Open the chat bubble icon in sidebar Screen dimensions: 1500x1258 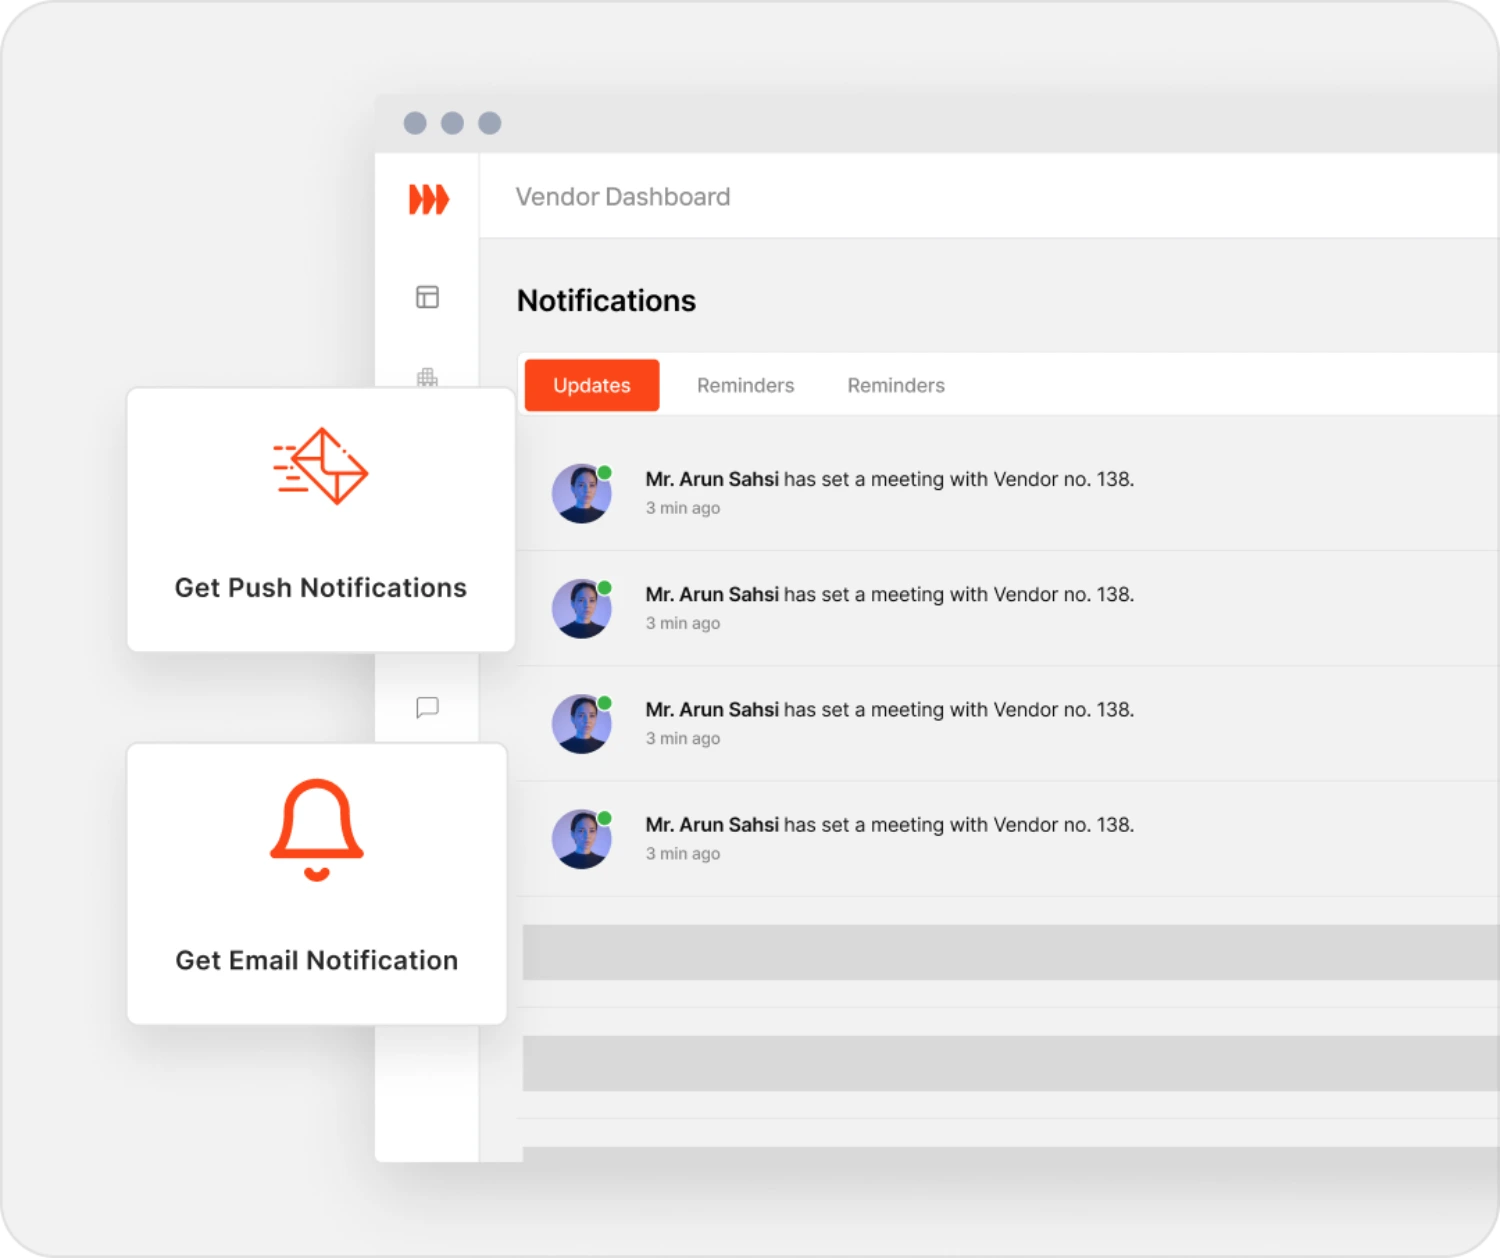click(427, 708)
